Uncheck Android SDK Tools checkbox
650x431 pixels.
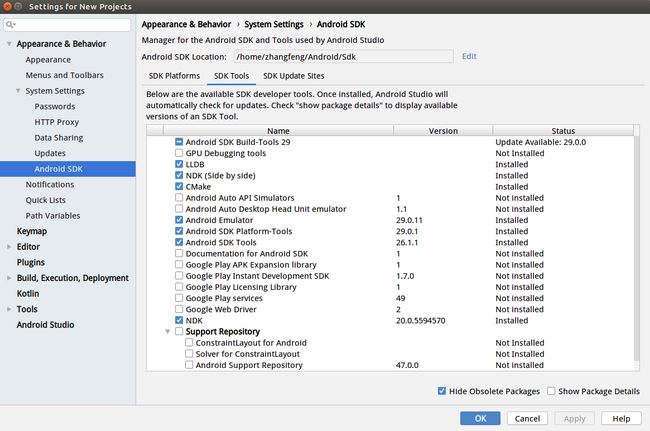click(179, 242)
